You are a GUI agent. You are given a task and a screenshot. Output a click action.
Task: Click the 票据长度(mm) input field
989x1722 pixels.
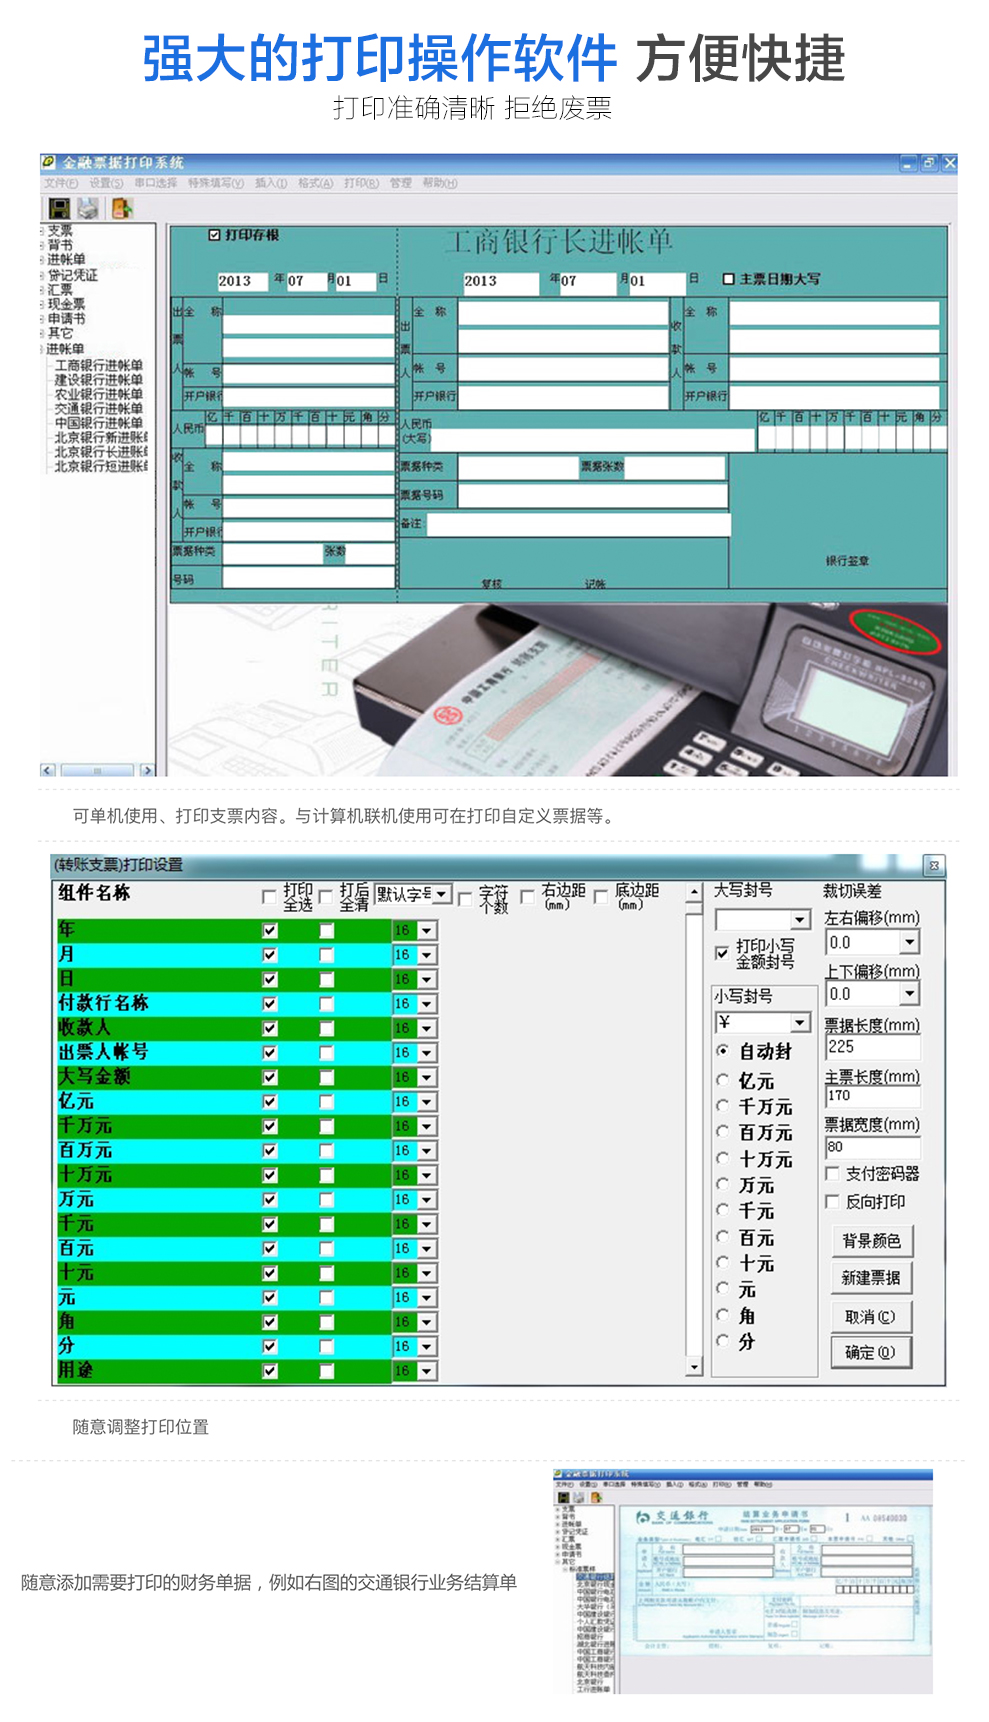[871, 1047]
